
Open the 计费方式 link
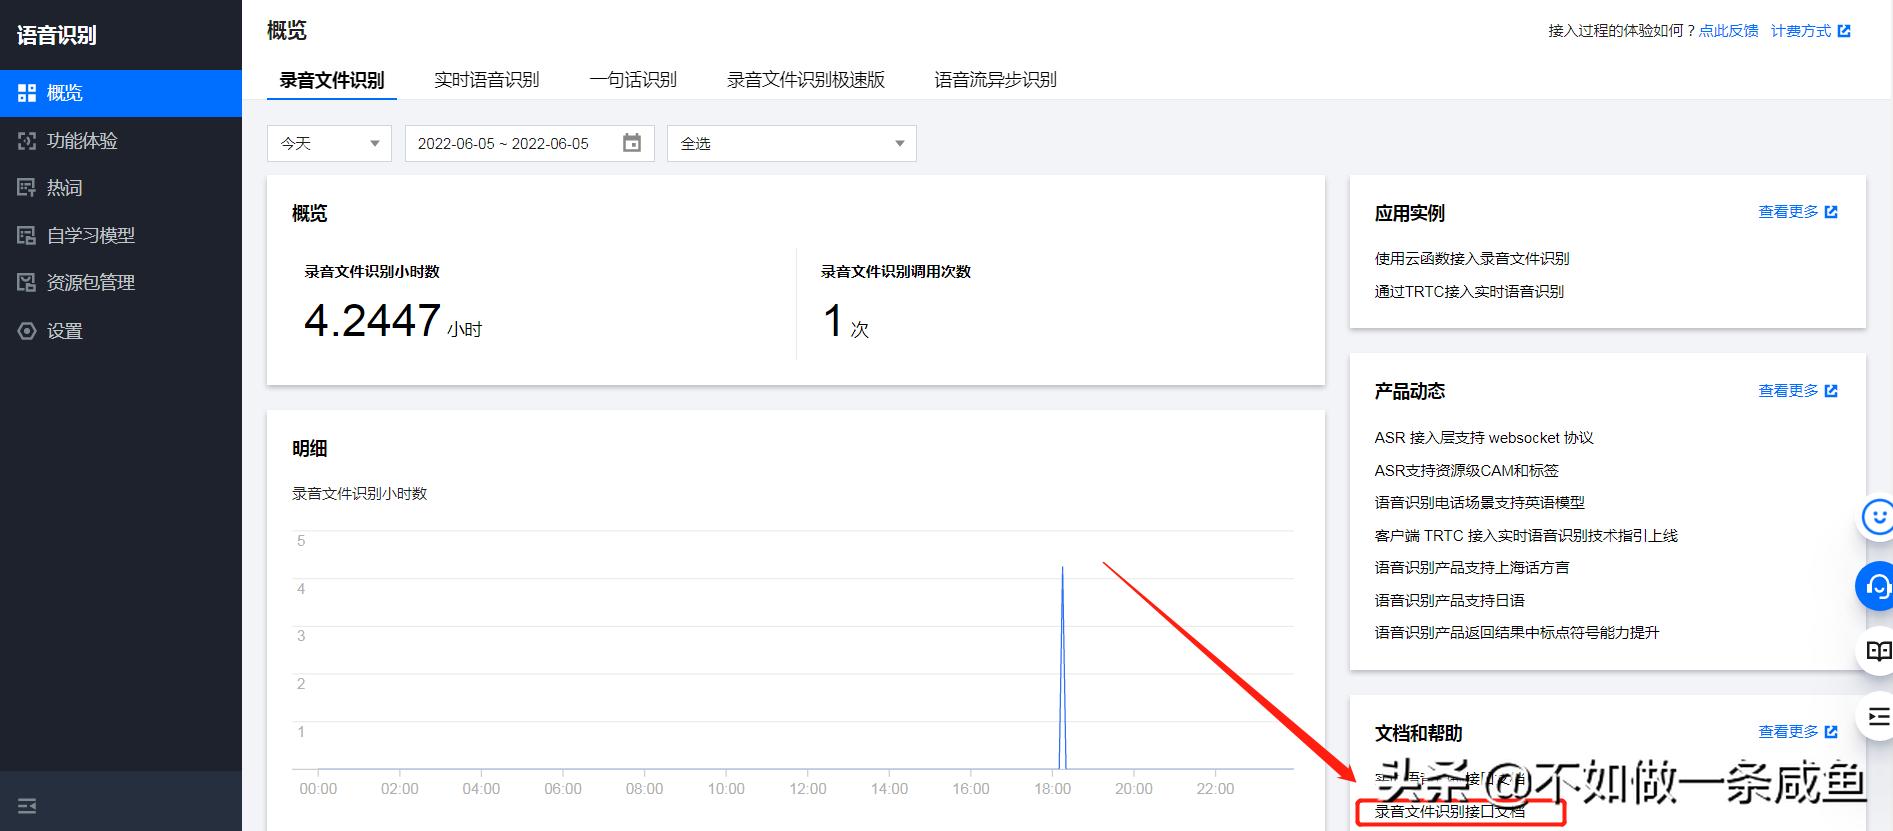tap(1800, 31)
